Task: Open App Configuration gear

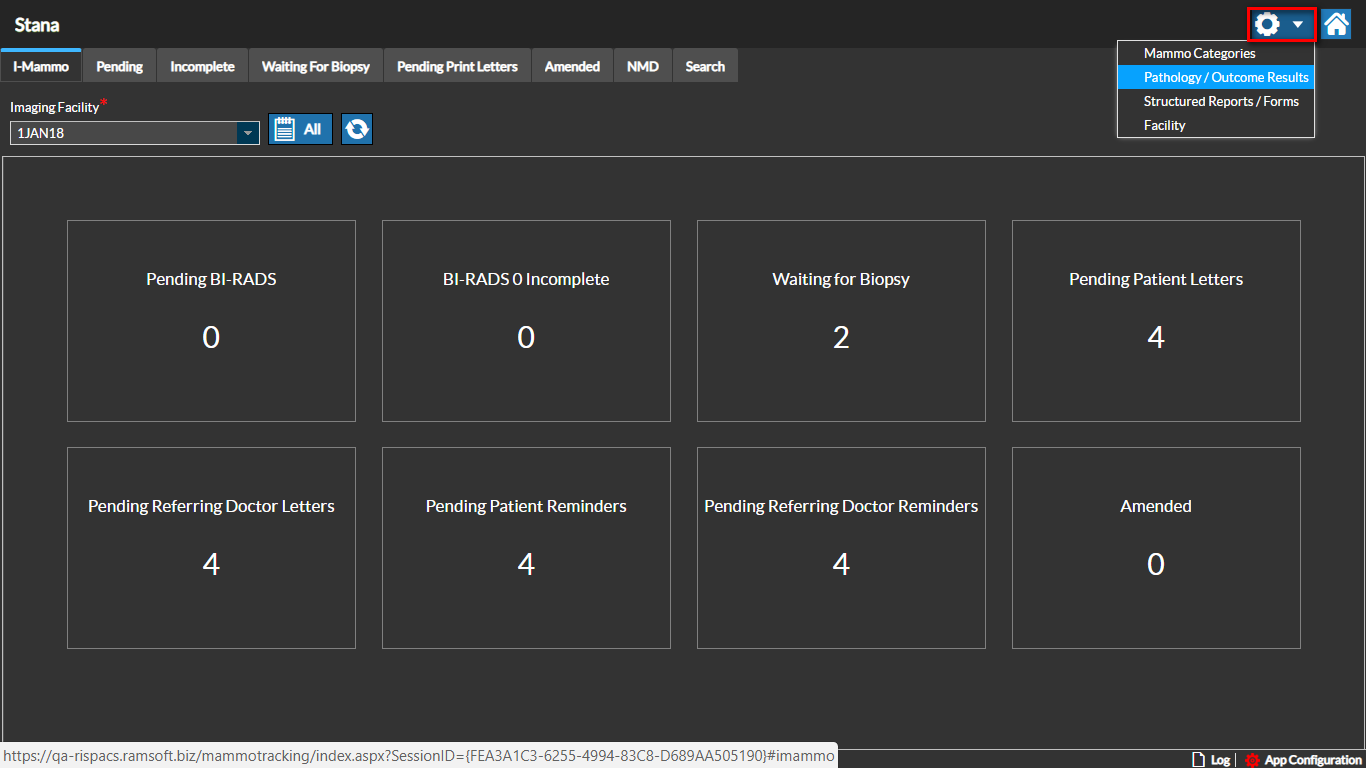Action: point(1251,760)
